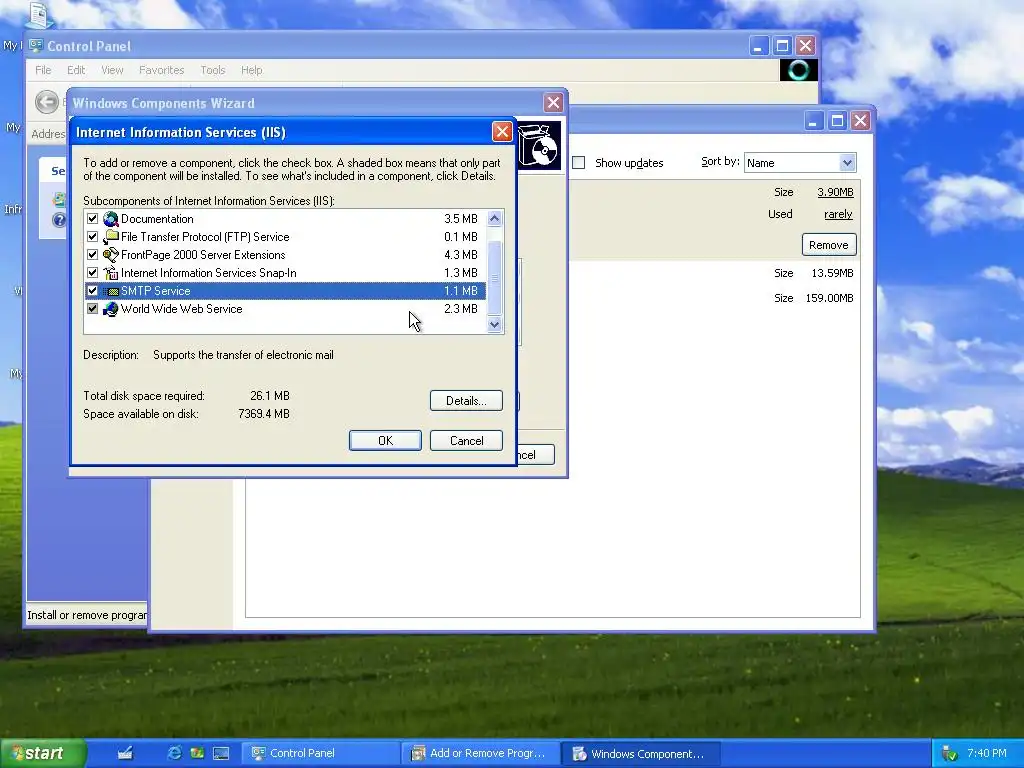Click the Windows Components Wizard CD box icon
Screen dimensions: 1024x768
(x=539, y=146)
